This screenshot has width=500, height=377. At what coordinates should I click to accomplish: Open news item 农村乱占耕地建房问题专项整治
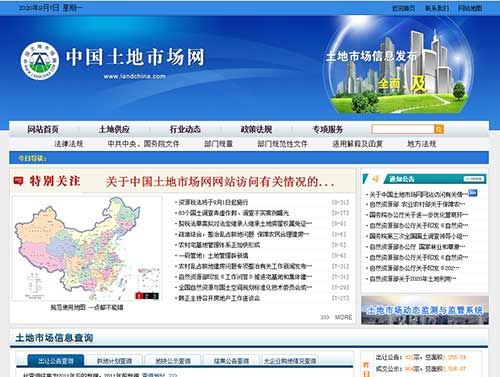[245, 266]
